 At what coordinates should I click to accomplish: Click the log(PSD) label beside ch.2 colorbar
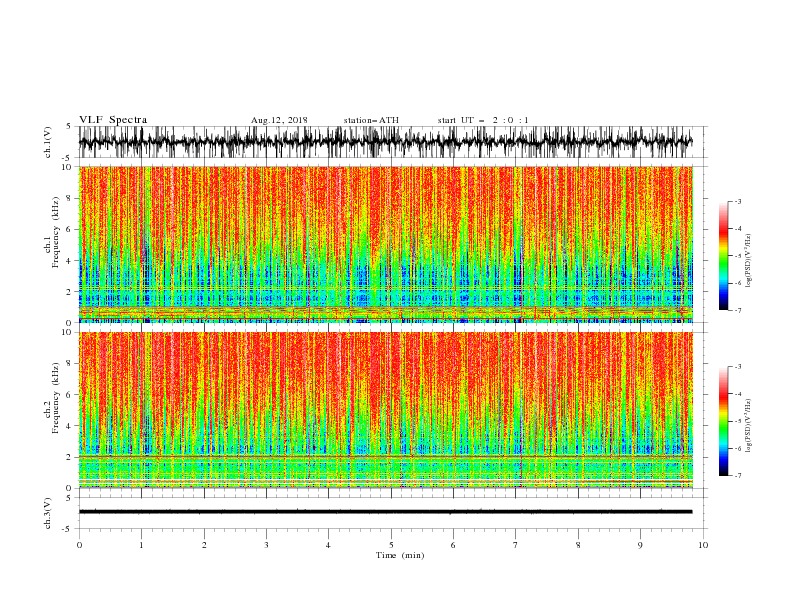click(x=749, y=426)
